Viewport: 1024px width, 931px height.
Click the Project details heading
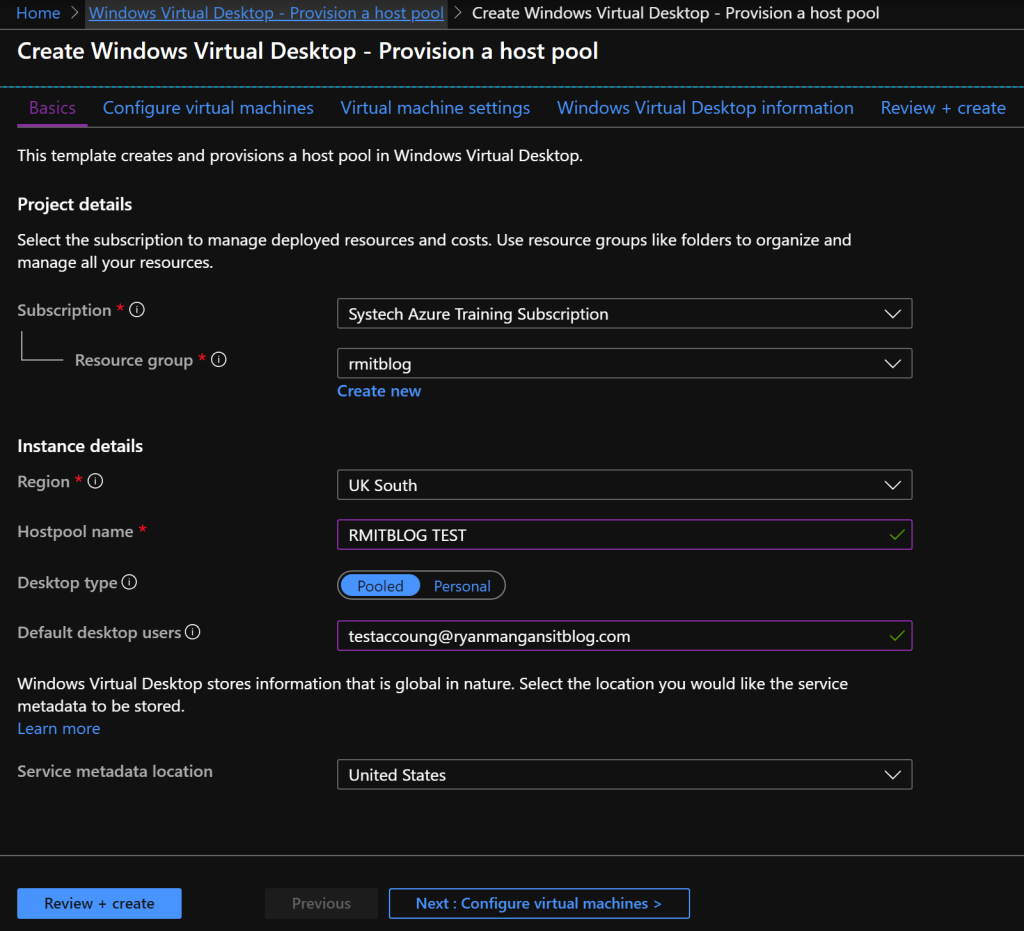pyautogui.click(x=74, y=204)
